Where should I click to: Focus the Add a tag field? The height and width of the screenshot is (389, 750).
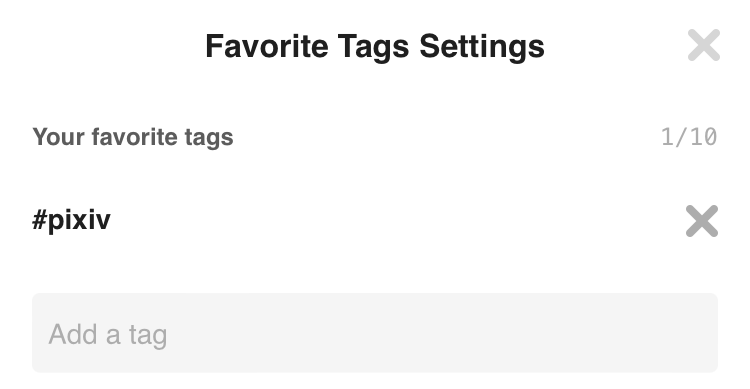[x=375, y=333]
